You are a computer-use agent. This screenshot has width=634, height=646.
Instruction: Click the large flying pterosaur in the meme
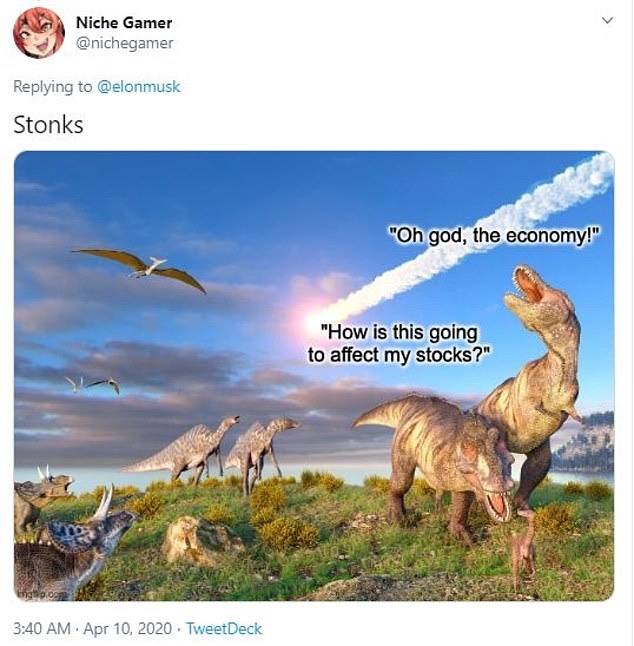coord(140,268)
